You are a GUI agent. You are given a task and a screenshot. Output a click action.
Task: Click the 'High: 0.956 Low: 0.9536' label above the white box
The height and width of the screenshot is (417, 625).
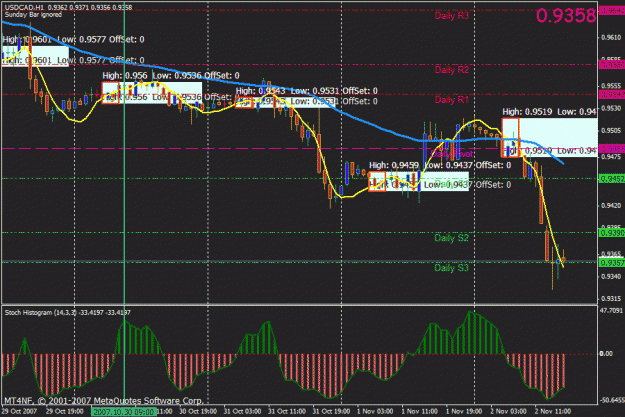(x=171, y=75)
